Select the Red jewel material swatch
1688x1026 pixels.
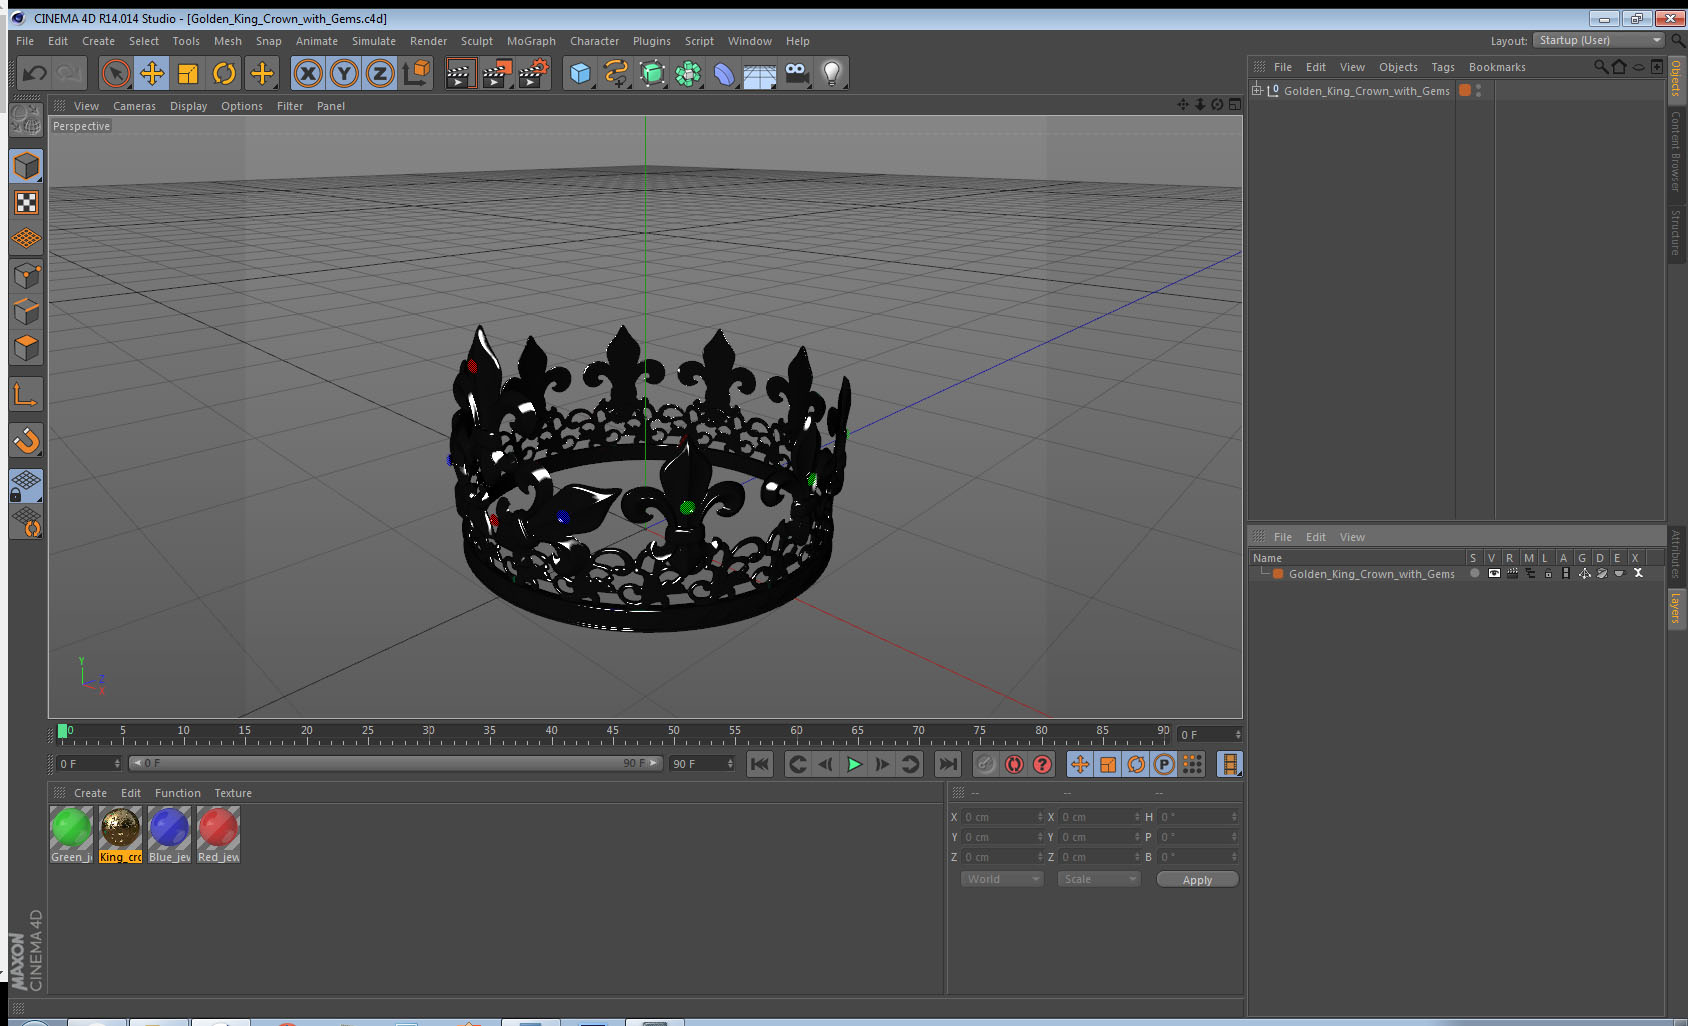click(218, 835)
